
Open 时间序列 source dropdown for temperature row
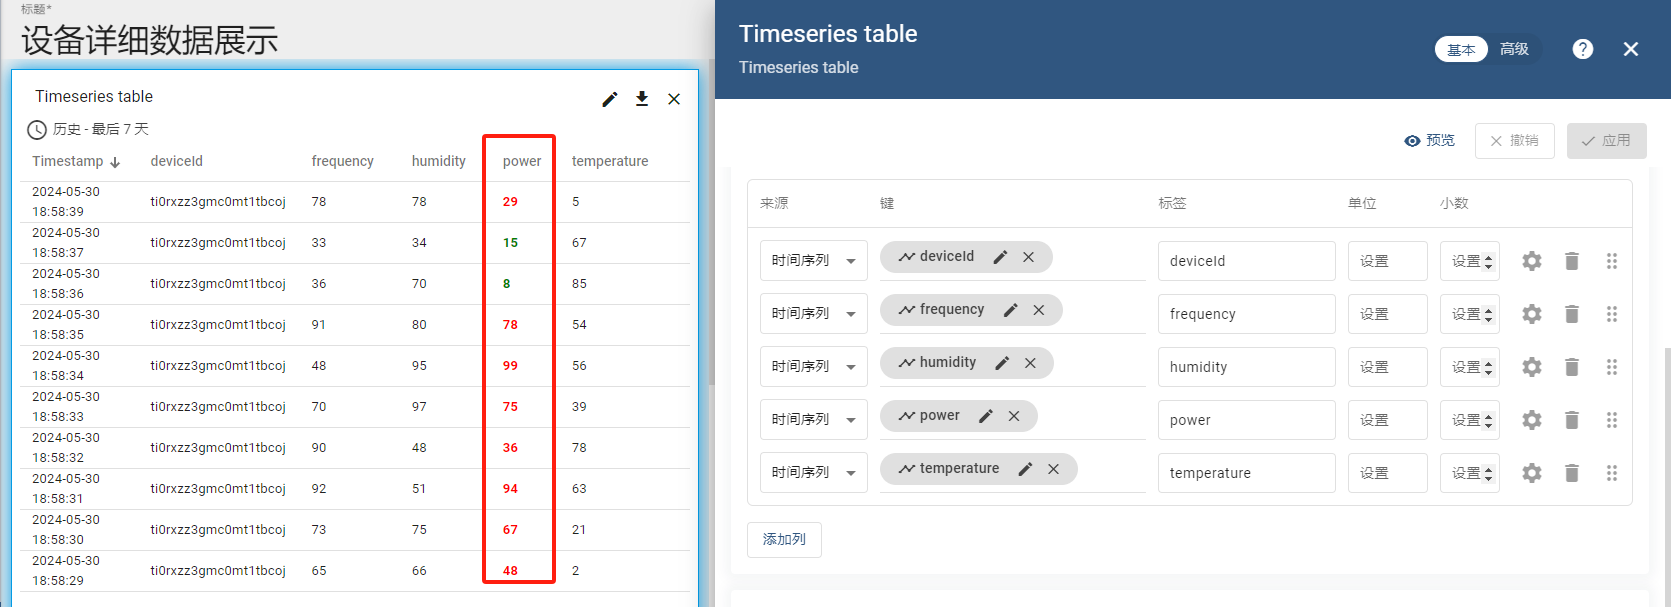[813, 473]
